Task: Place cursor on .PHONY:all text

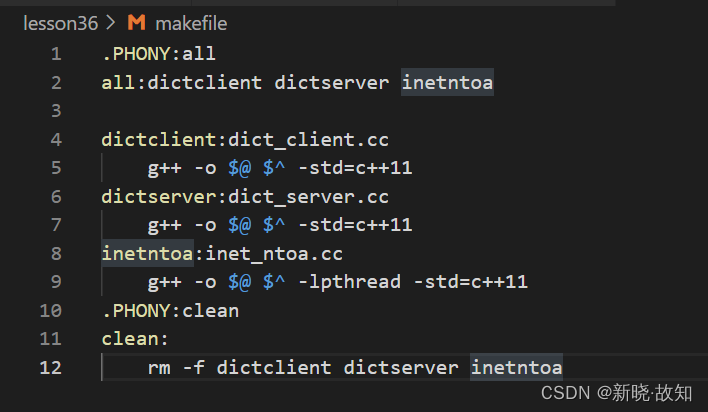Action: point(158,53)
